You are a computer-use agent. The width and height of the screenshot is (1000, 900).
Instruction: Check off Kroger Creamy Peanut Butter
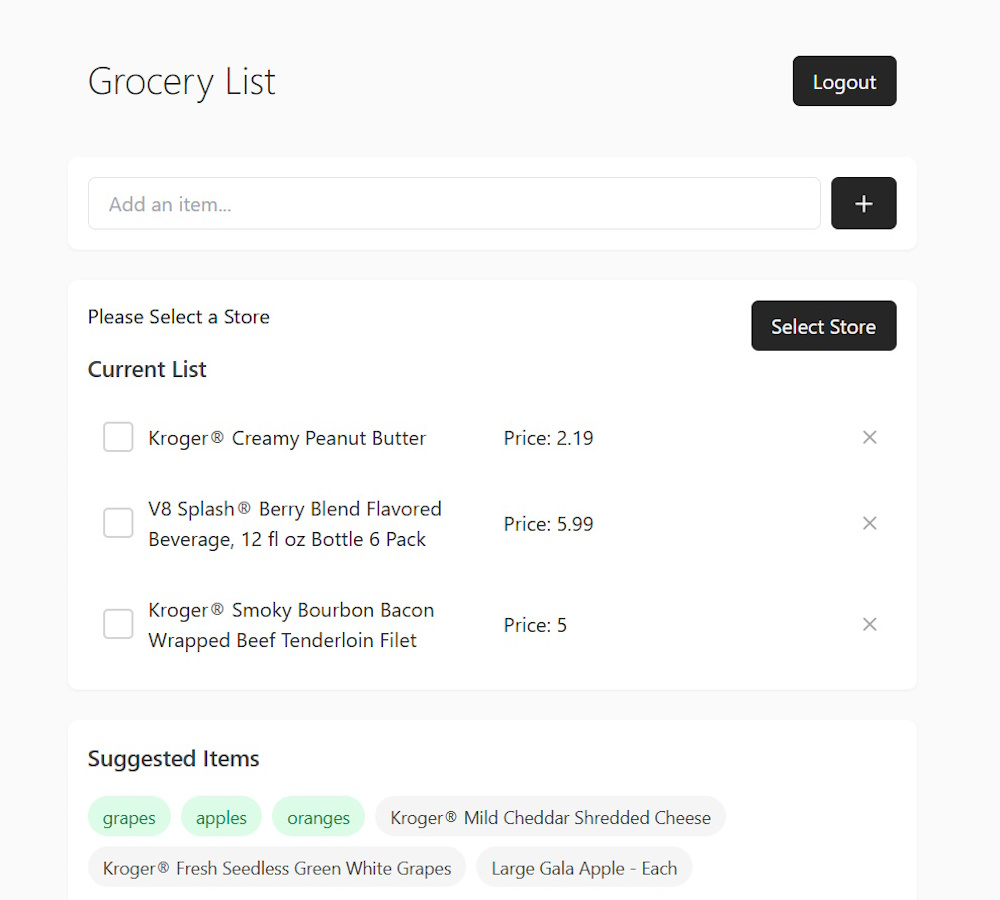pos(117,437)
